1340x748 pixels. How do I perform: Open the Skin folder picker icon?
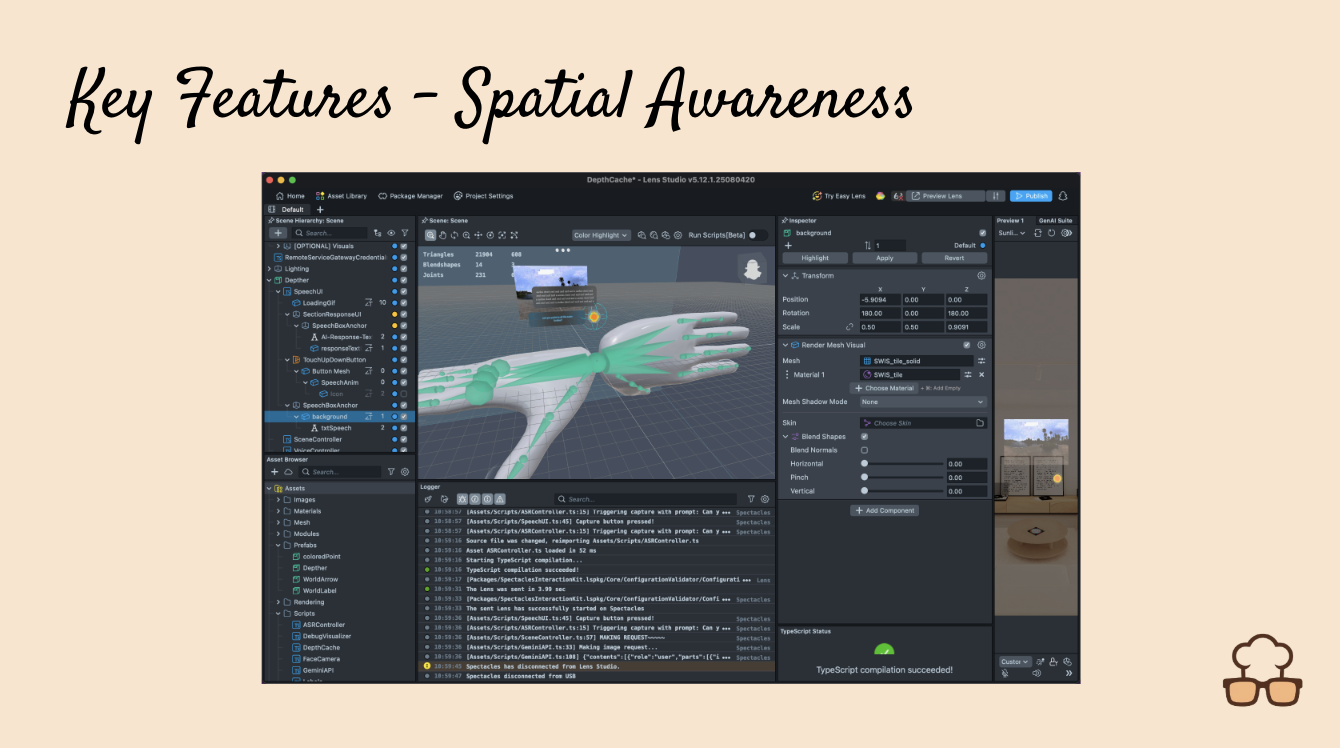click(x=980, y=423)
